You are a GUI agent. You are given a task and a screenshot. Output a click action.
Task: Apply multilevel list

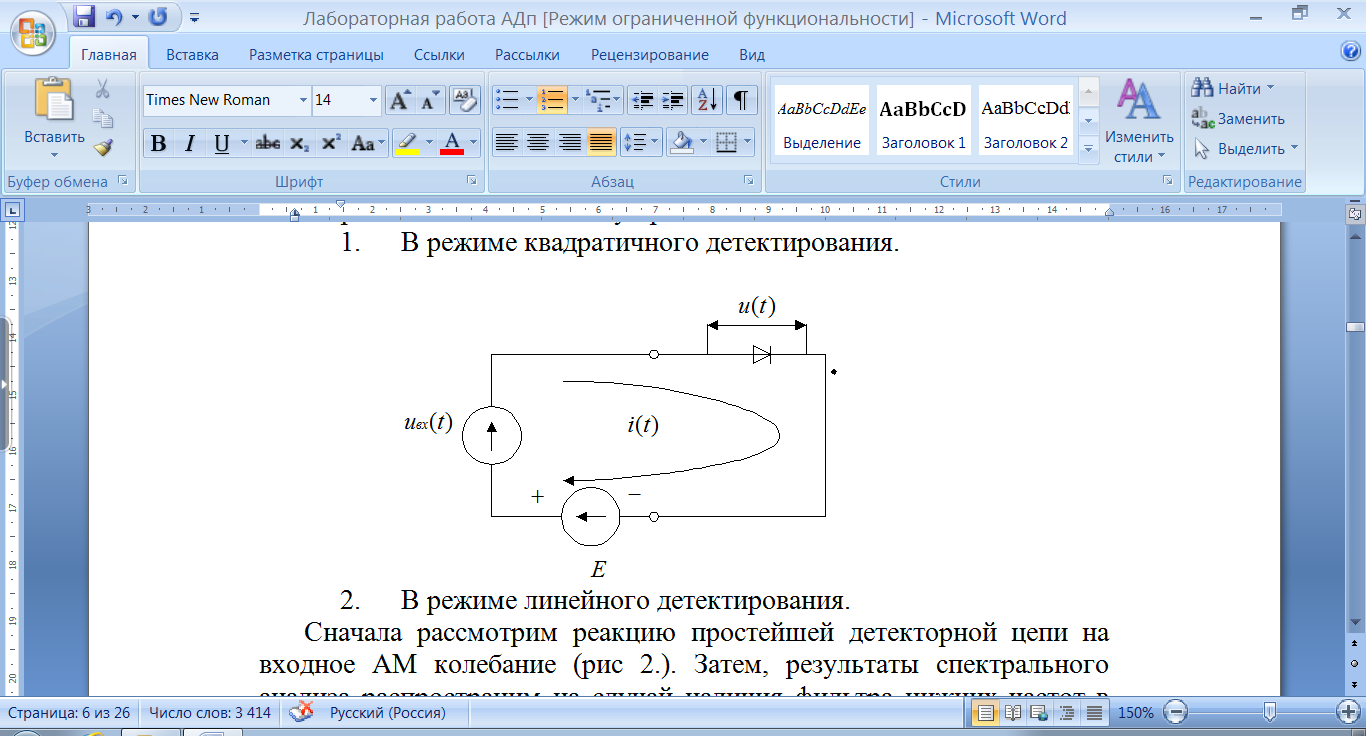click(x=598, y=100)
